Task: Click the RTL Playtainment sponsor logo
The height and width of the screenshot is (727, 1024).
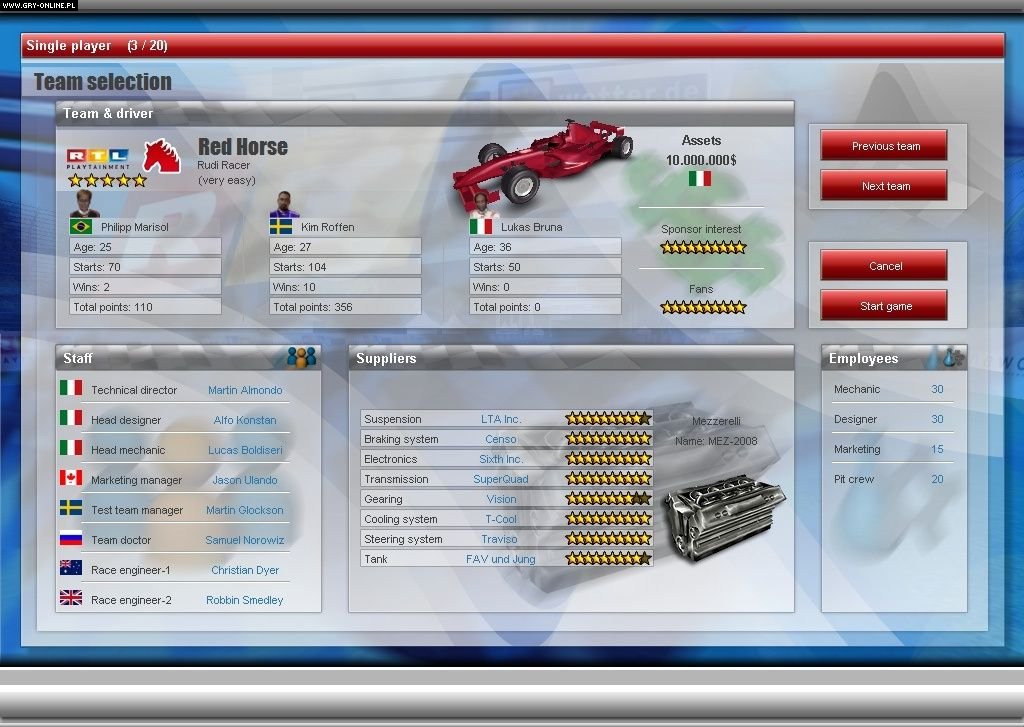Action: click(x=97, y=158)
